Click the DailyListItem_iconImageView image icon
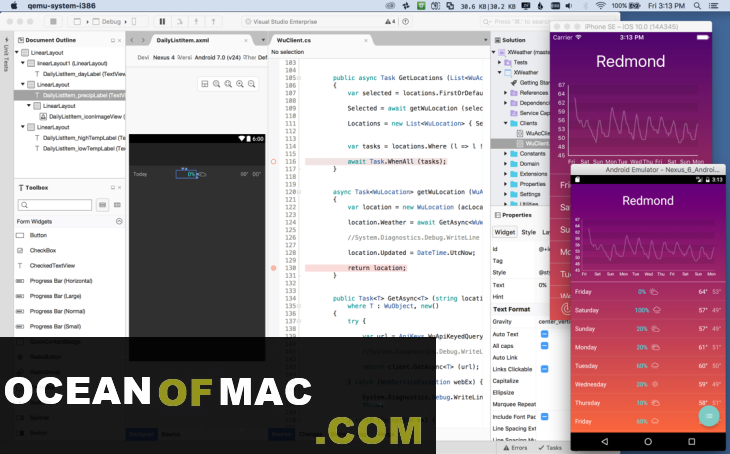The image size is (730, 454). pos(43,116)
